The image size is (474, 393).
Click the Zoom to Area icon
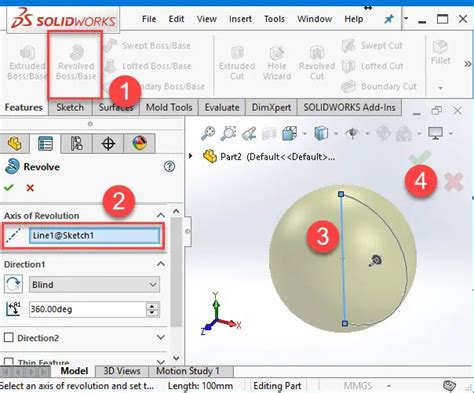point(228,134)
